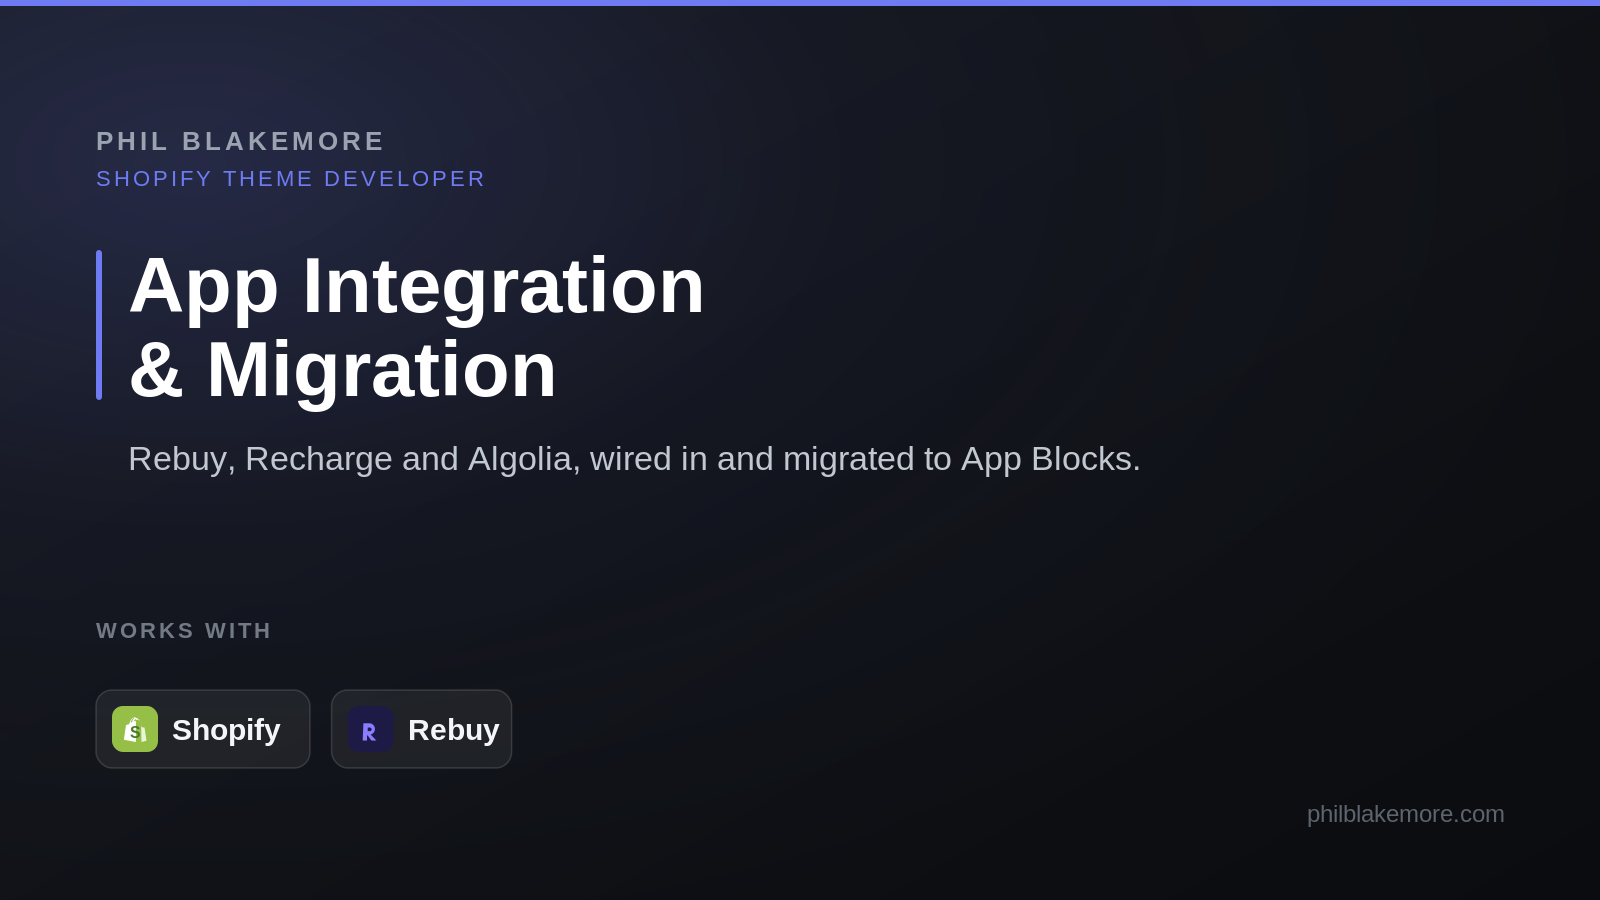Click the PHIL BLAKEMORE name text
The height and width of the screenshot is (900, 1600).
[x=240, y=141]
